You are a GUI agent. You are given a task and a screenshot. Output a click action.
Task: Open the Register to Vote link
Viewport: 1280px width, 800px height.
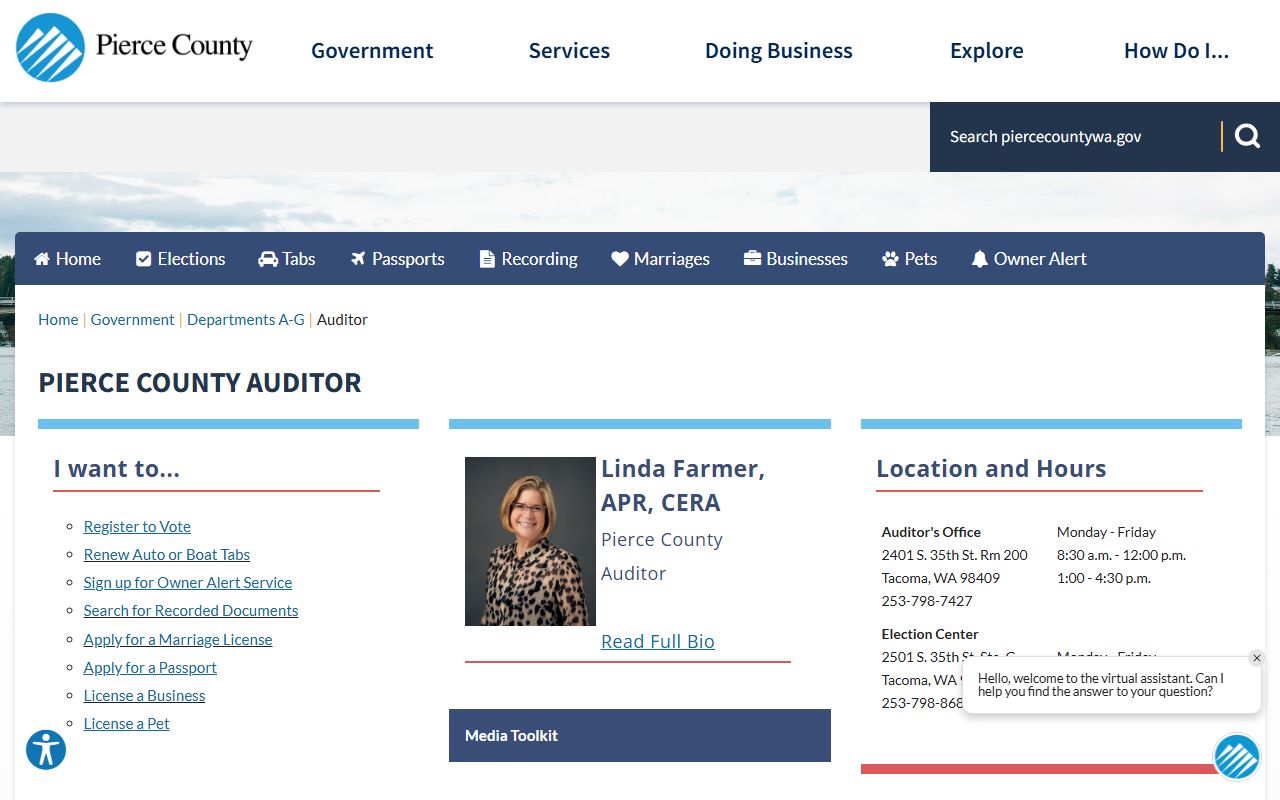click(x=137, y=527)
